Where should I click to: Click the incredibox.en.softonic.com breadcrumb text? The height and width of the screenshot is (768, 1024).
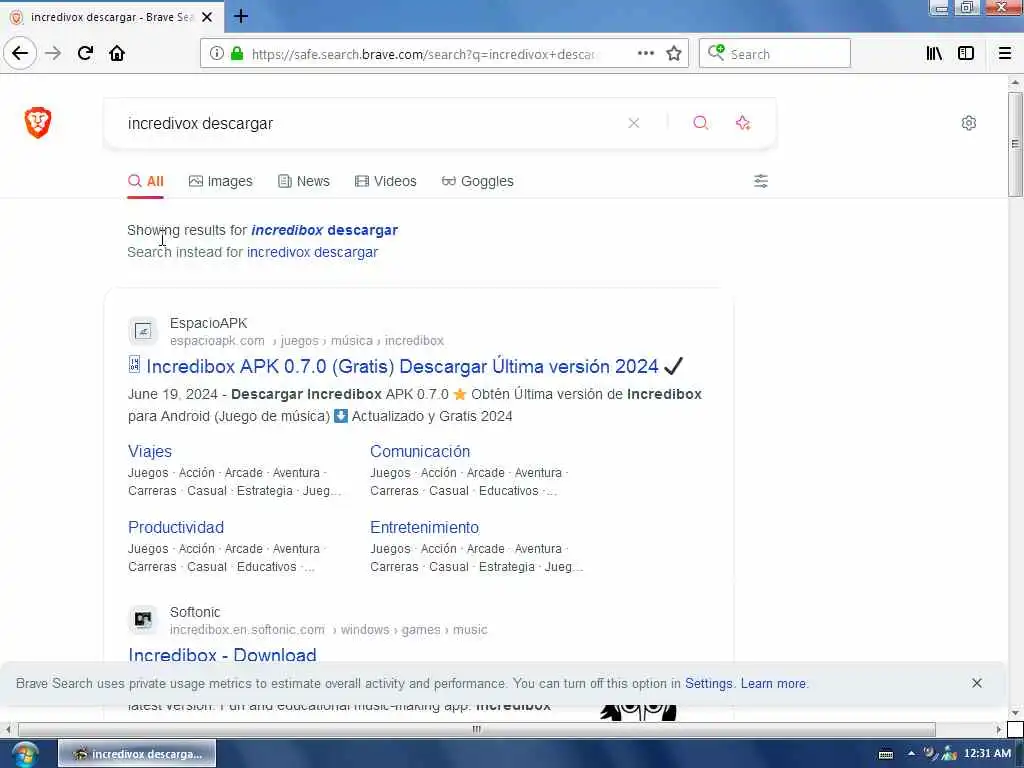click(x=247, y=630)
